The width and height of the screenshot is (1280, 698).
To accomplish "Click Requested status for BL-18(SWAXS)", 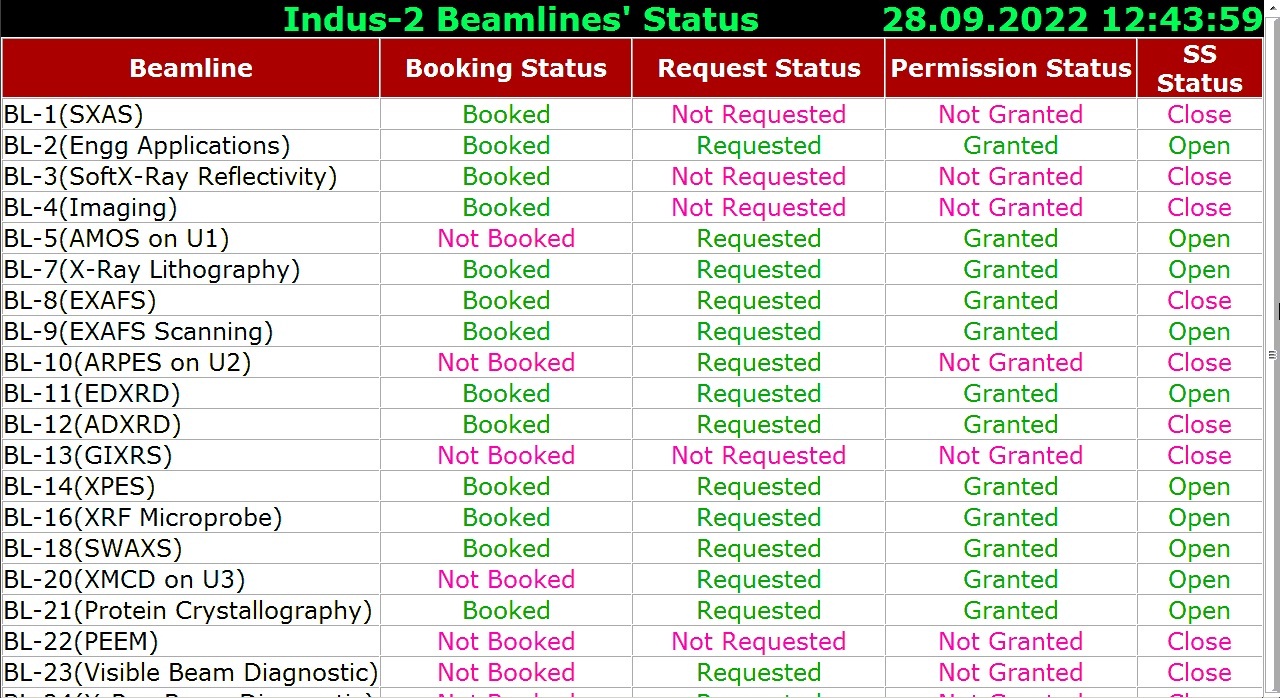I will pos(759,548).
